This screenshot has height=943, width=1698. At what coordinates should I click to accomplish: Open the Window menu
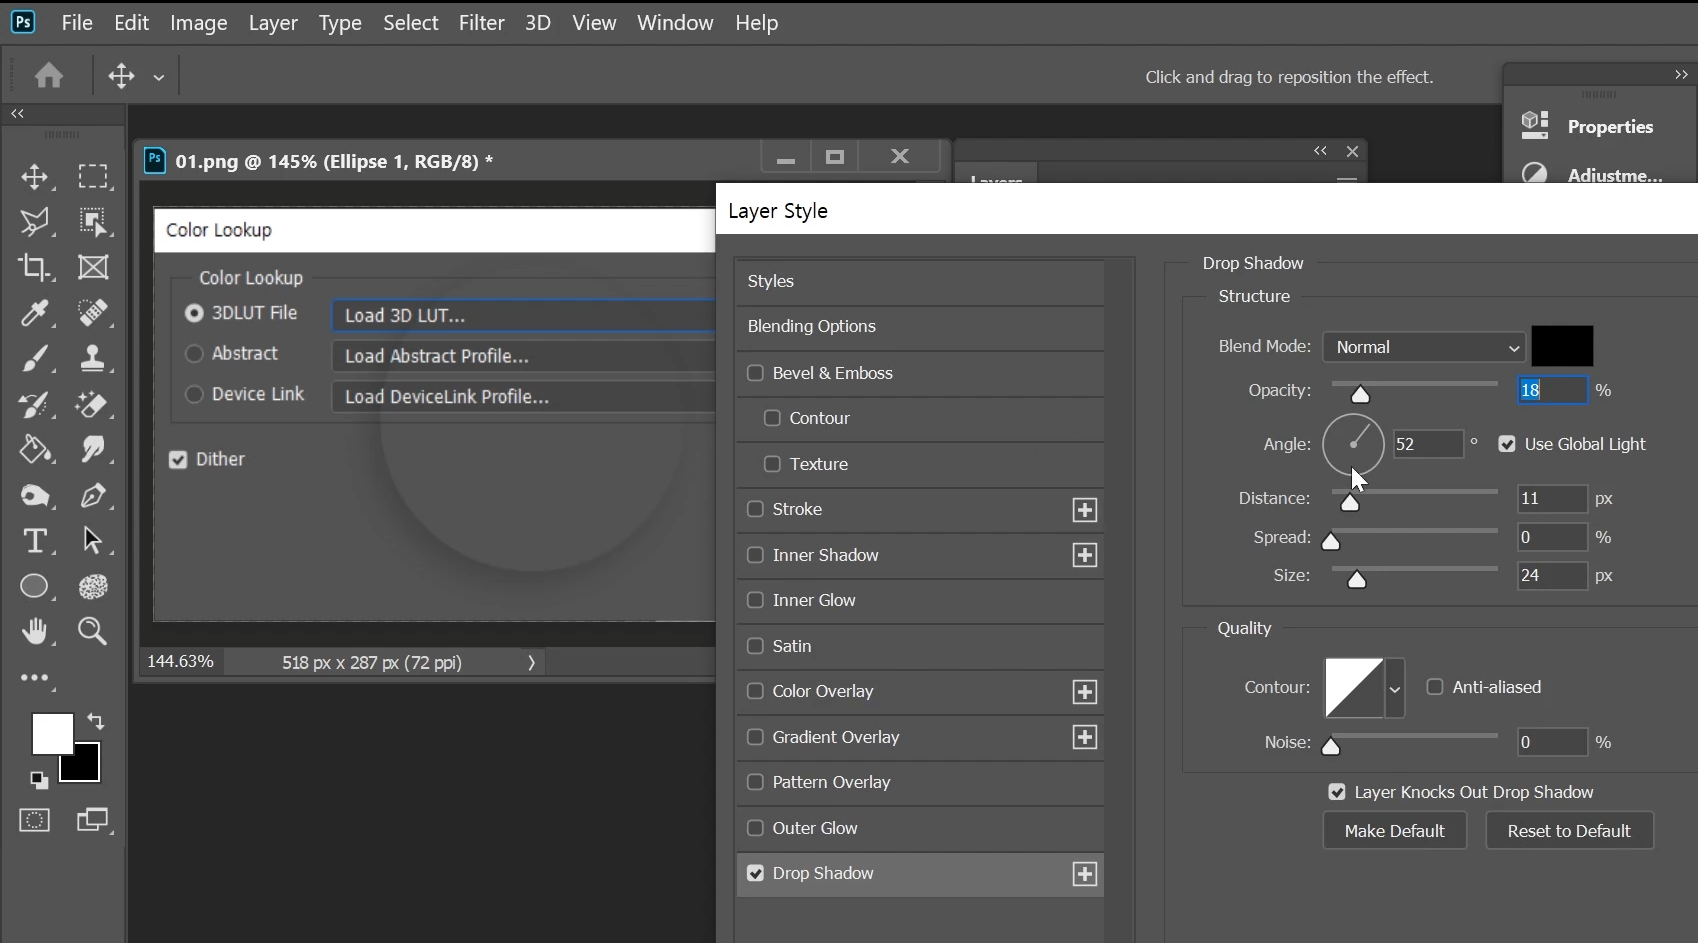[x=675, y=22]
